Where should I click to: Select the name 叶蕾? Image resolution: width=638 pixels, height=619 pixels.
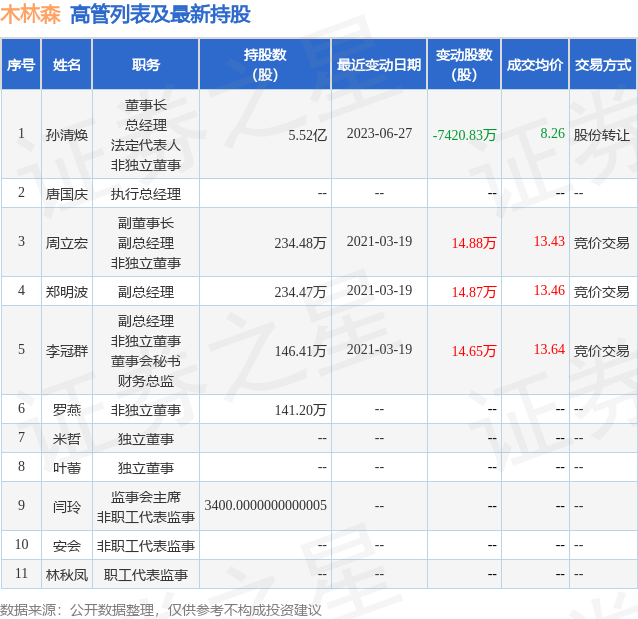click(x=67, y=468)
